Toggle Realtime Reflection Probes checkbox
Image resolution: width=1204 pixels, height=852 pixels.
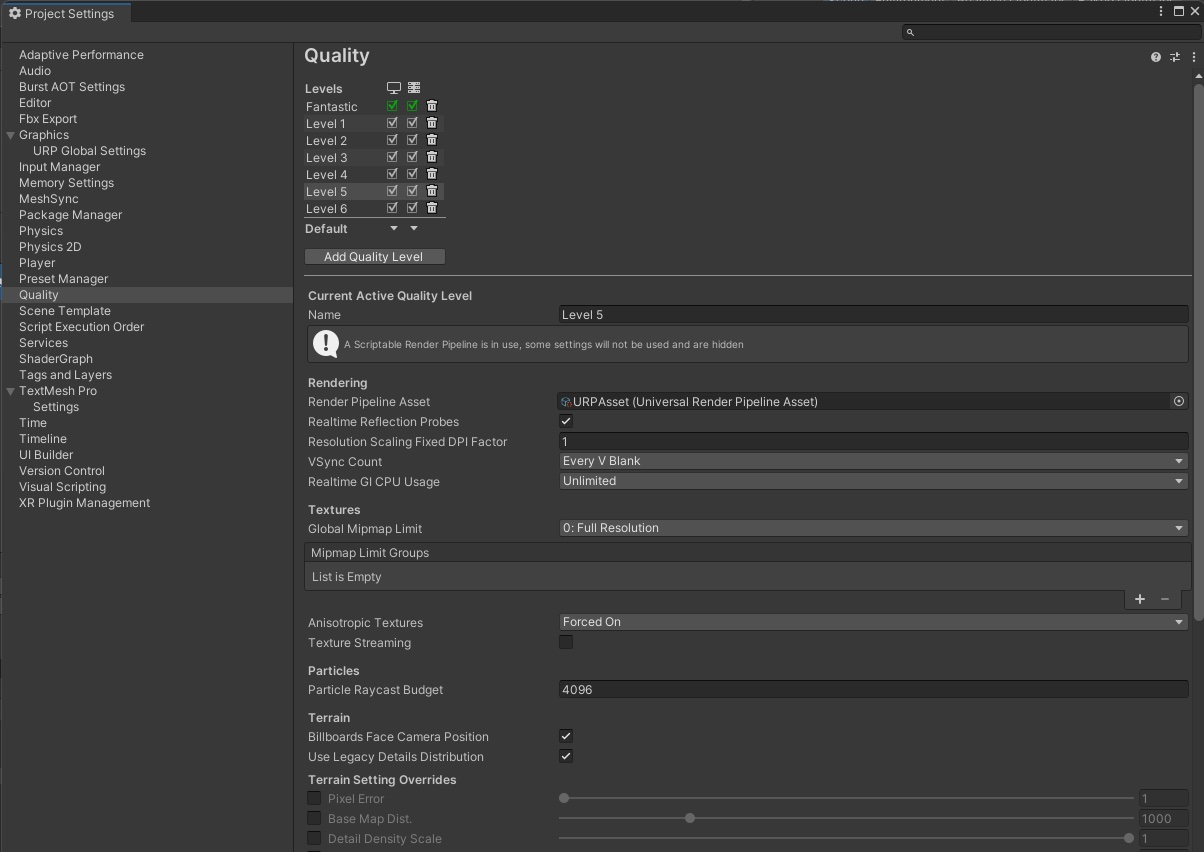(566, 422)
